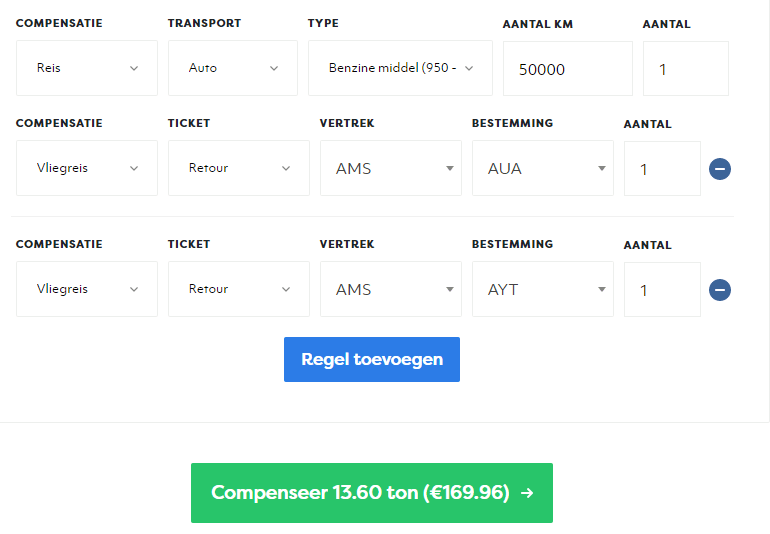The width and height of the screenshot is (770, 534).
Task: Open Vliegreis dropdown in AUA row
Action: pyautogui.click(x=86, y=168)
